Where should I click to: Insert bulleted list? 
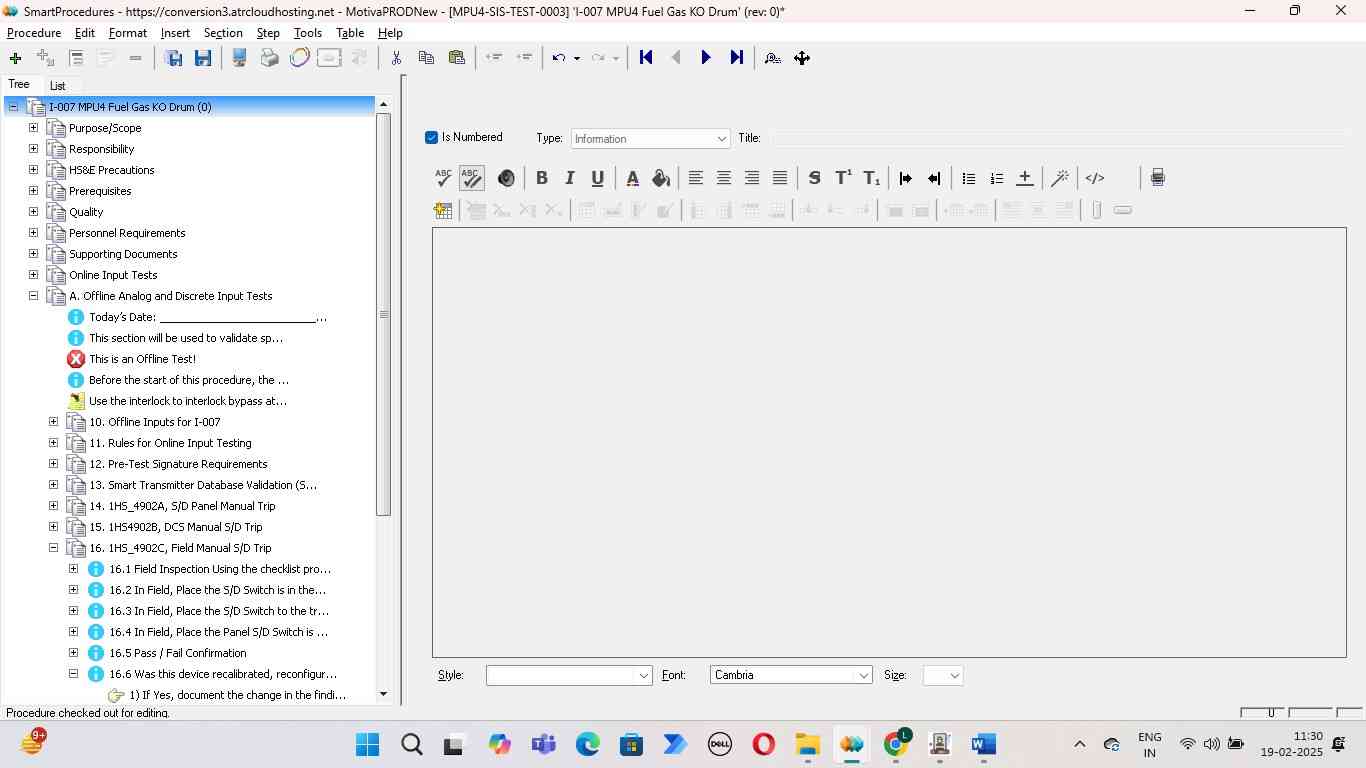click(x=968, y=178)
